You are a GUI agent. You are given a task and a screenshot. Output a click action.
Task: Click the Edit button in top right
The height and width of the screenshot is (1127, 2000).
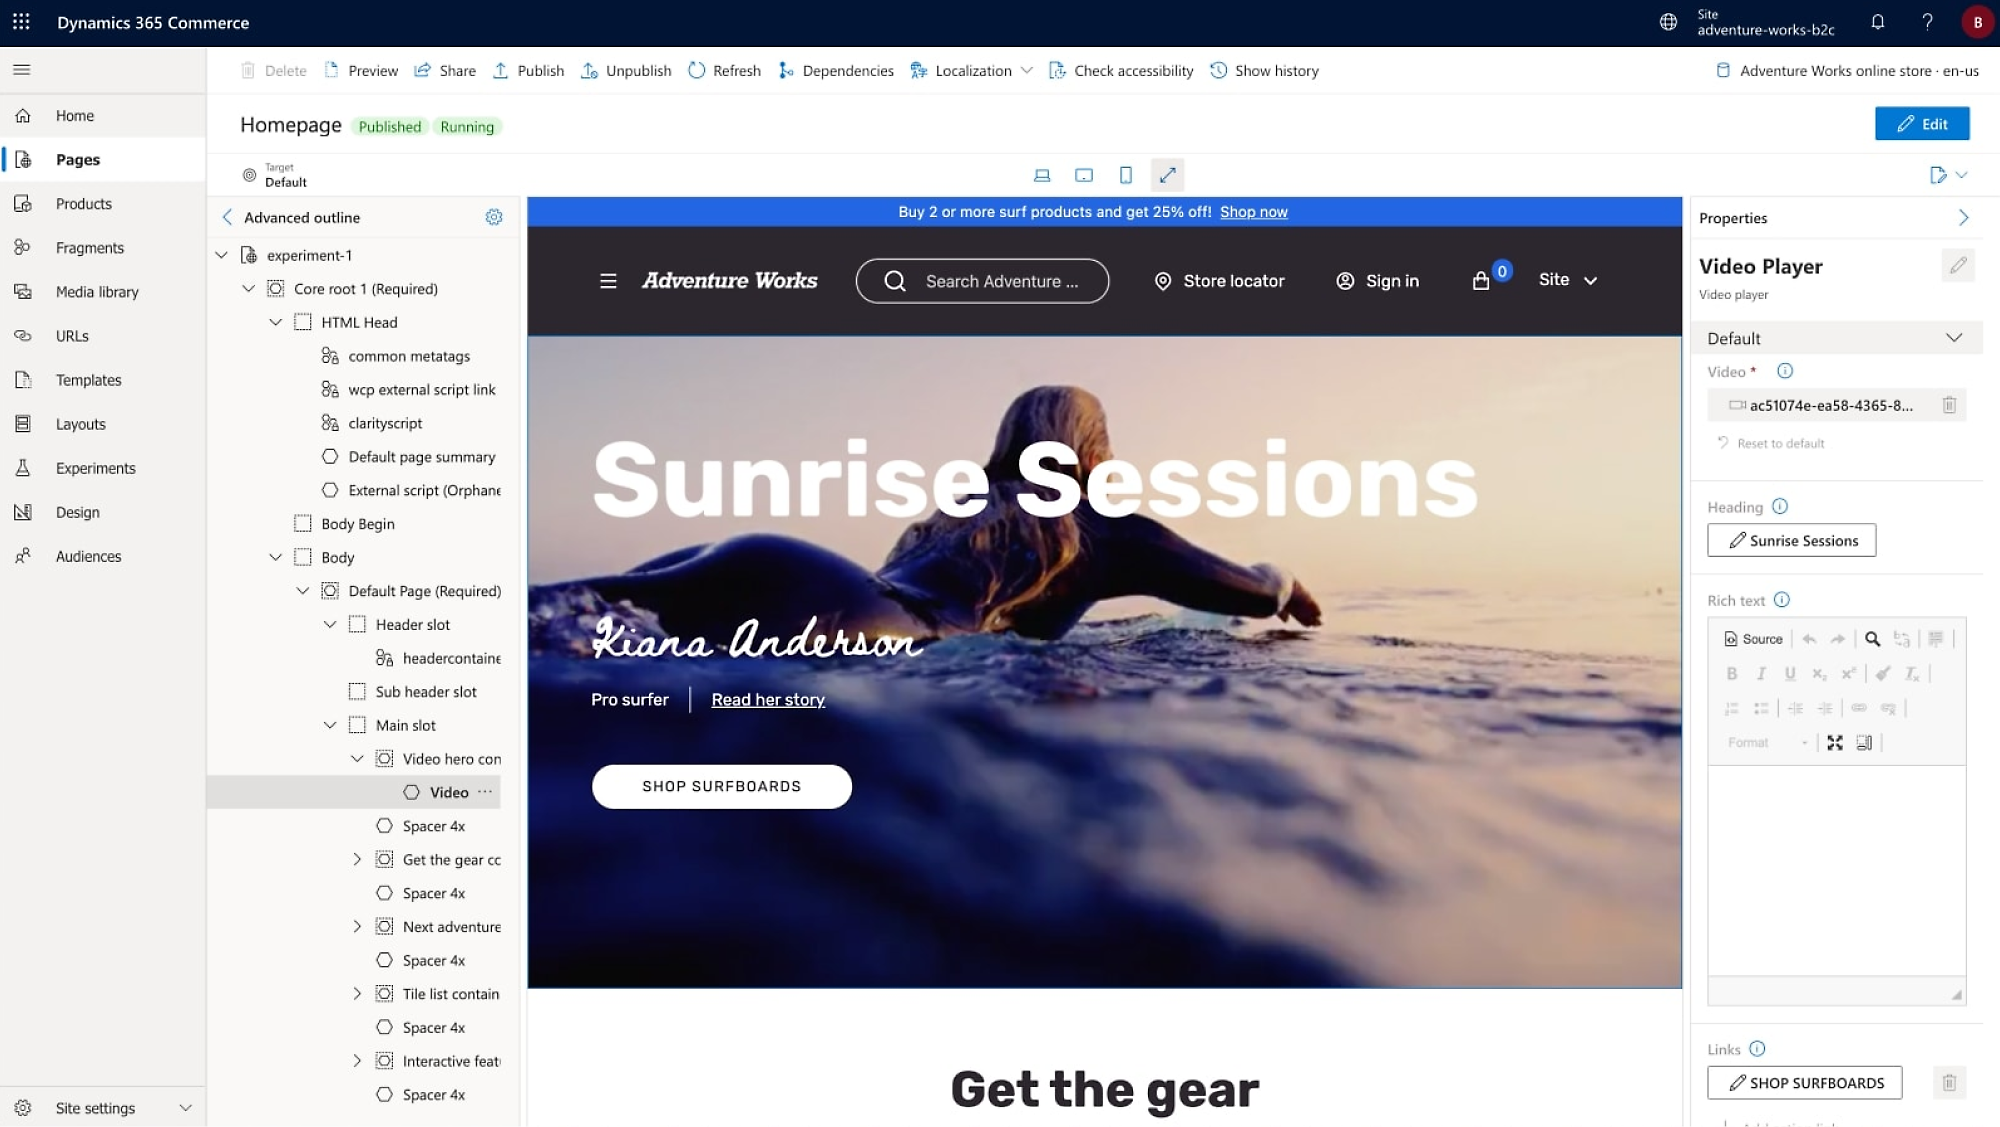[x=1920, y=124]
